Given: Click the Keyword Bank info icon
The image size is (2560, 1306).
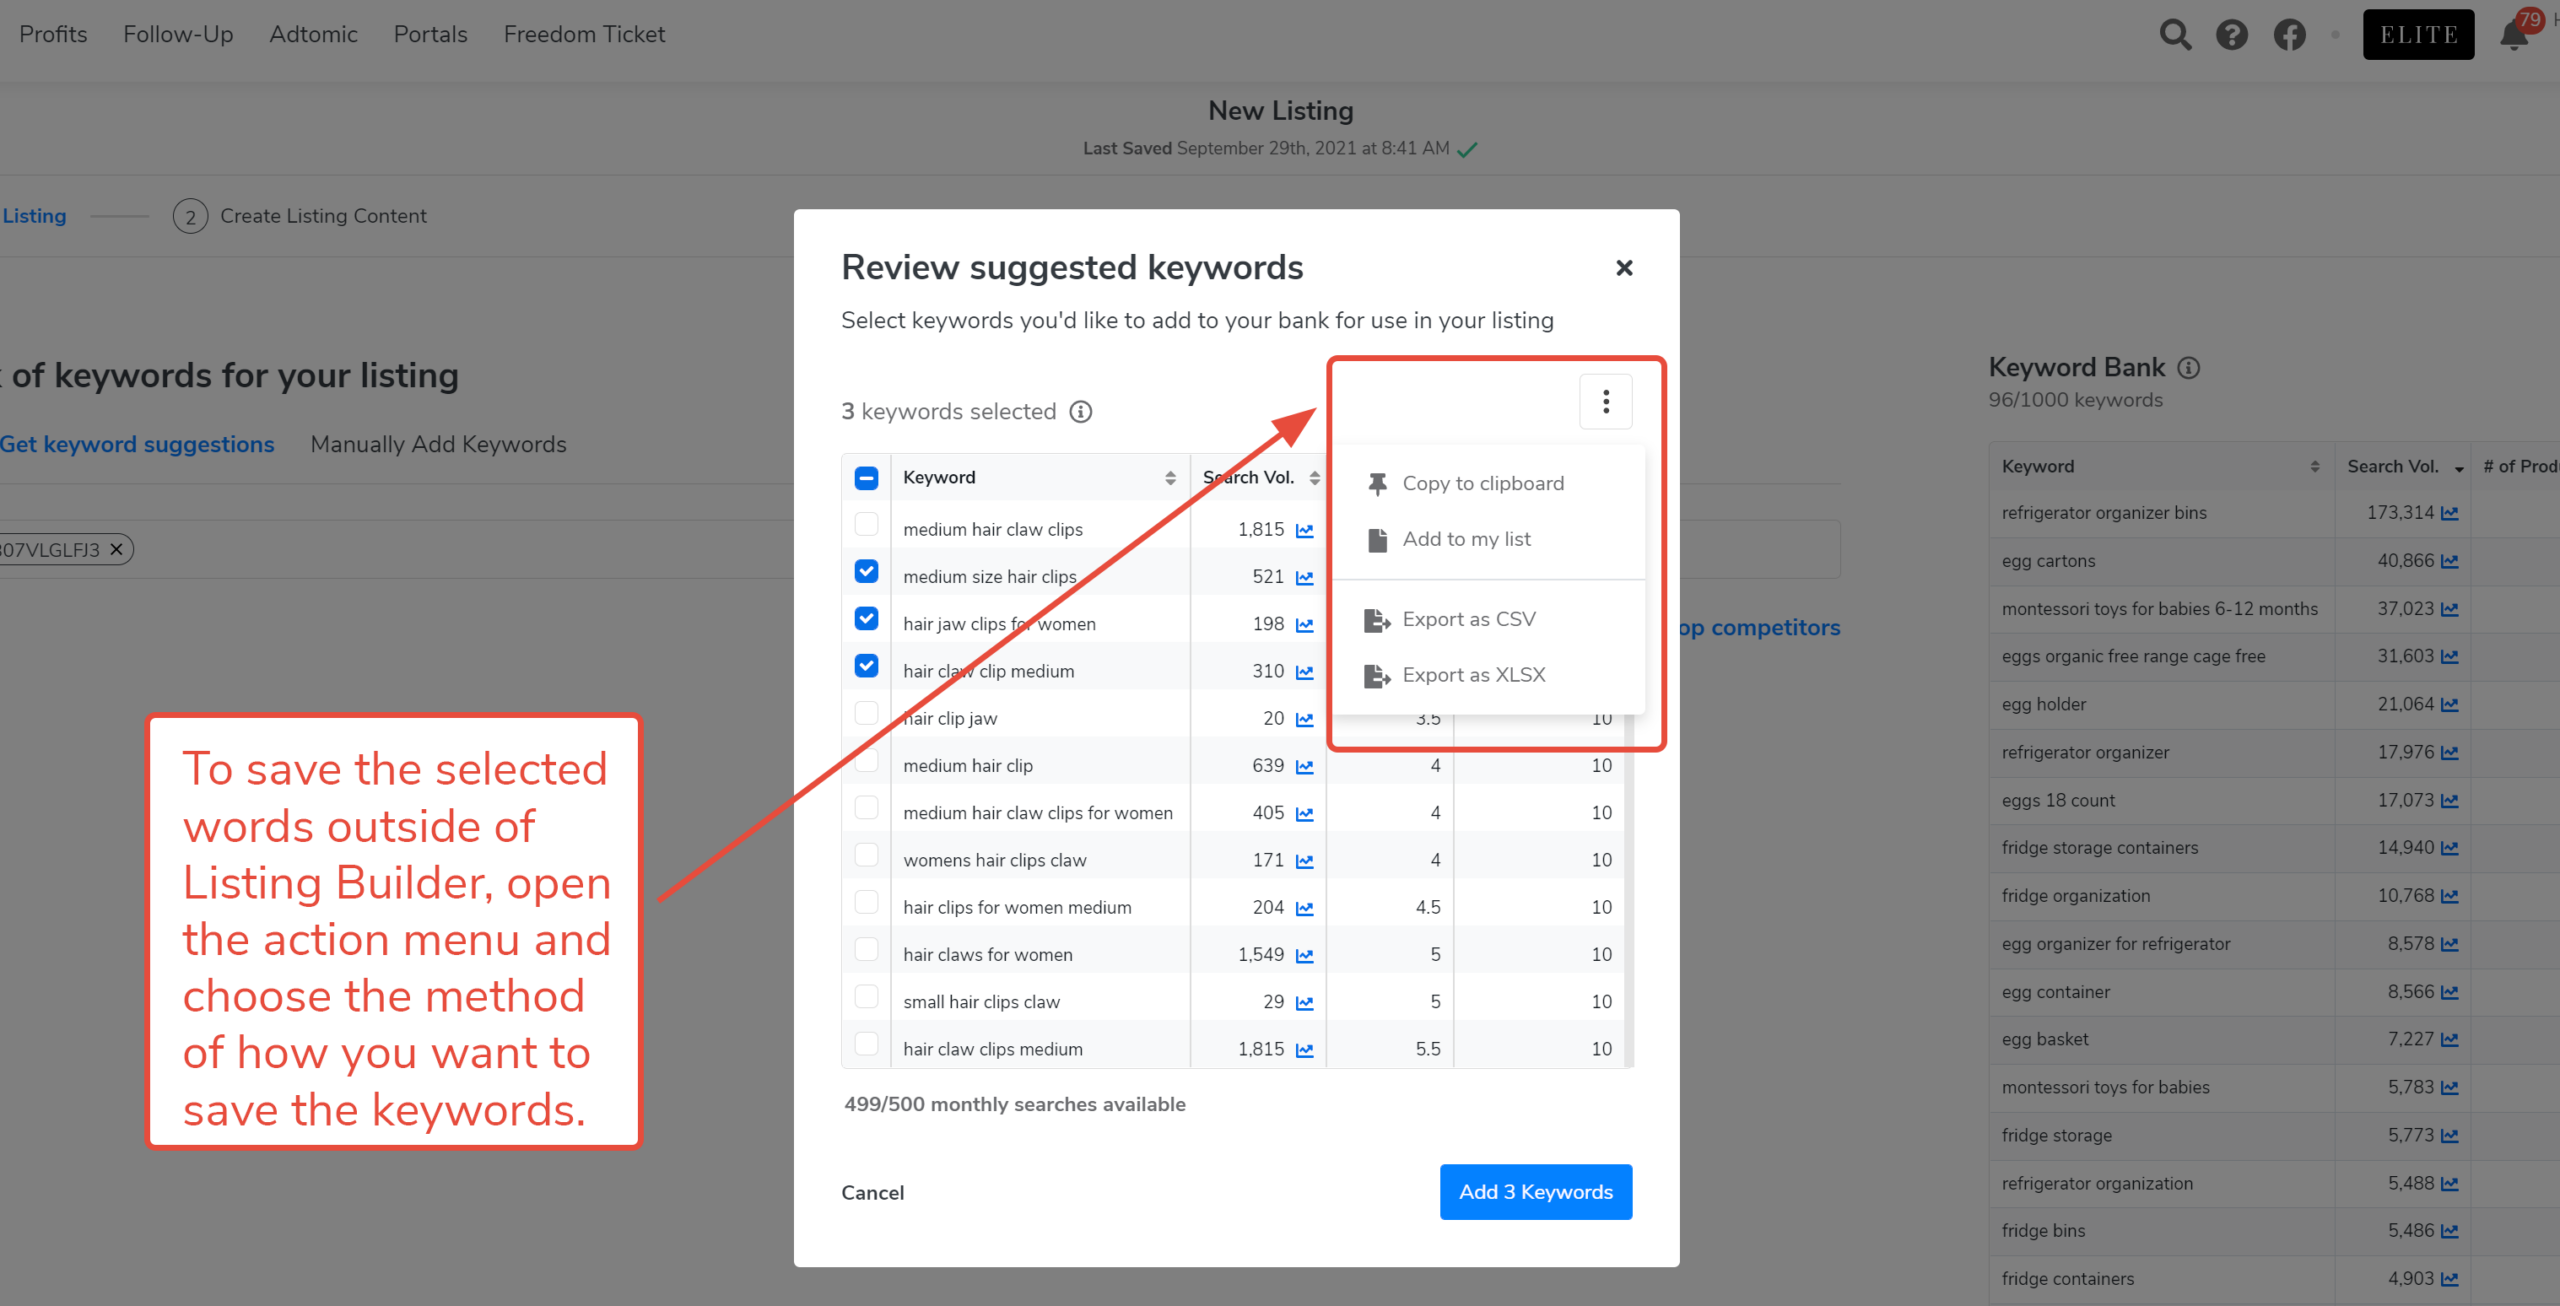Looking at the screenshot, I should (2189, 368).
